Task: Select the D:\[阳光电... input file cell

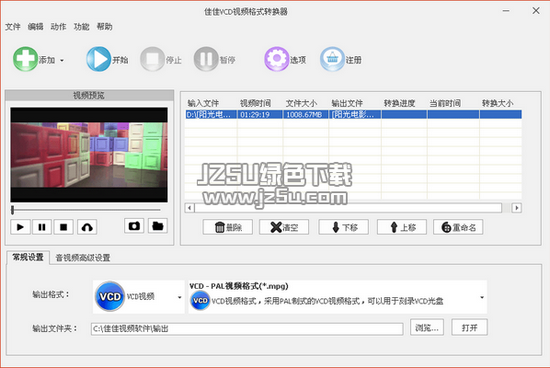Action: pyautogui.click(x=211, y=114)
